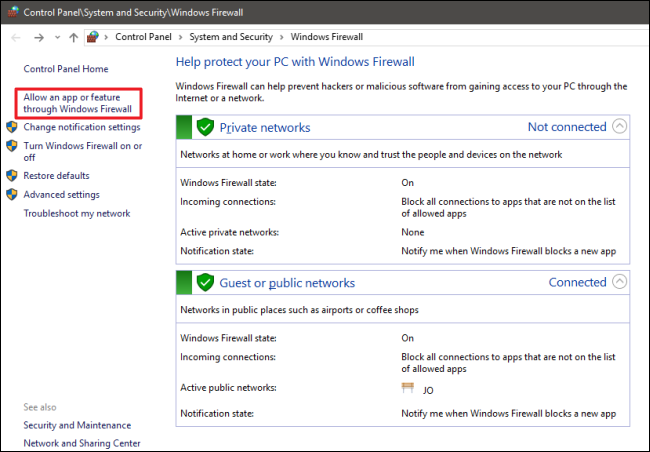Select System and Security breadcrumb

233,37
